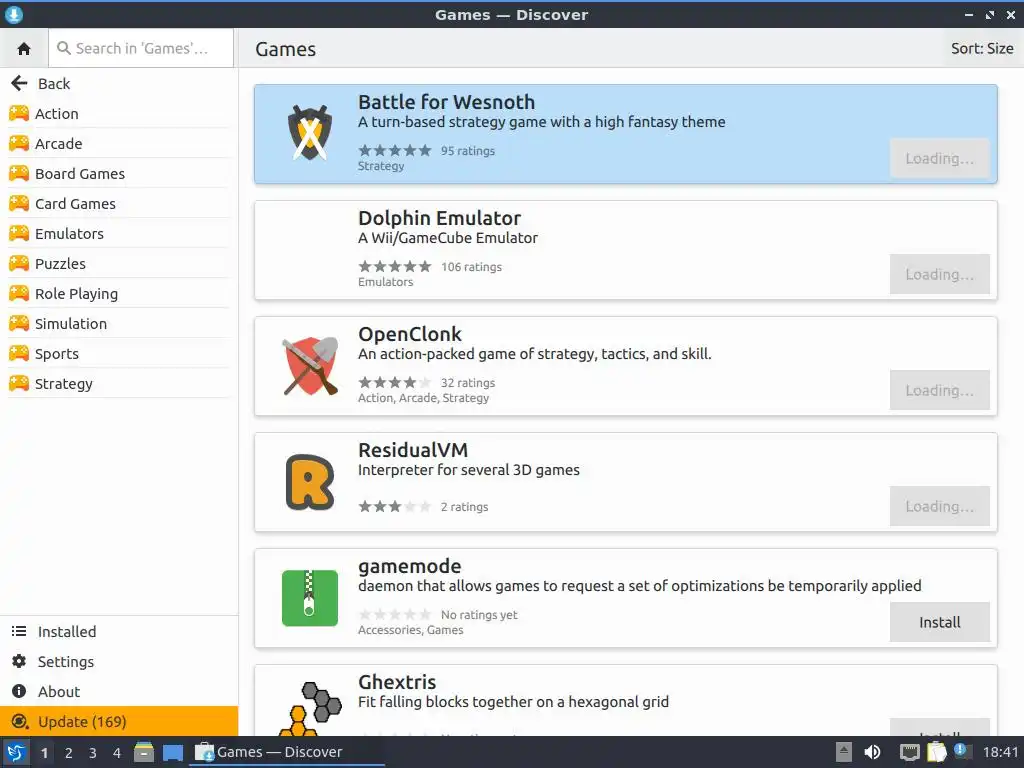Open the Installed applications page
Screen dimensions: 1024x768
pos(119,632)
